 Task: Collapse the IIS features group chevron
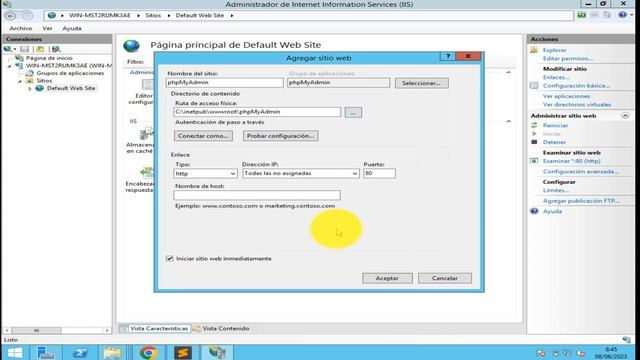(509, 121)
